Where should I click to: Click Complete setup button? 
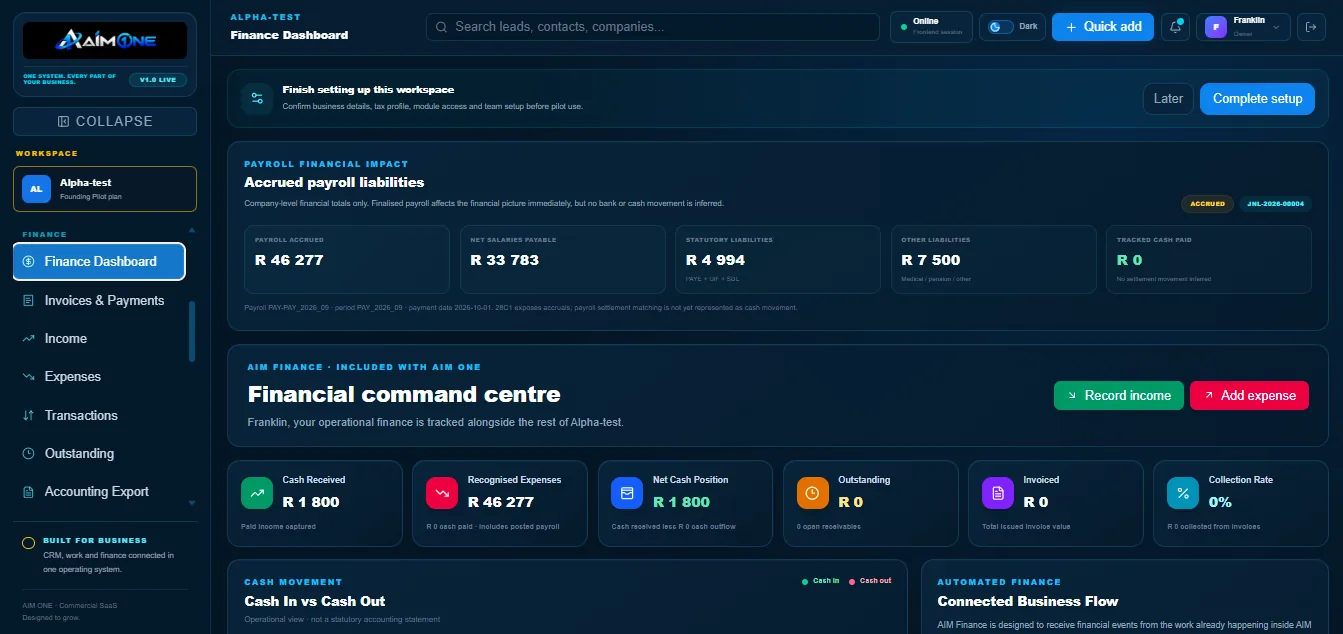point(1257,98)
